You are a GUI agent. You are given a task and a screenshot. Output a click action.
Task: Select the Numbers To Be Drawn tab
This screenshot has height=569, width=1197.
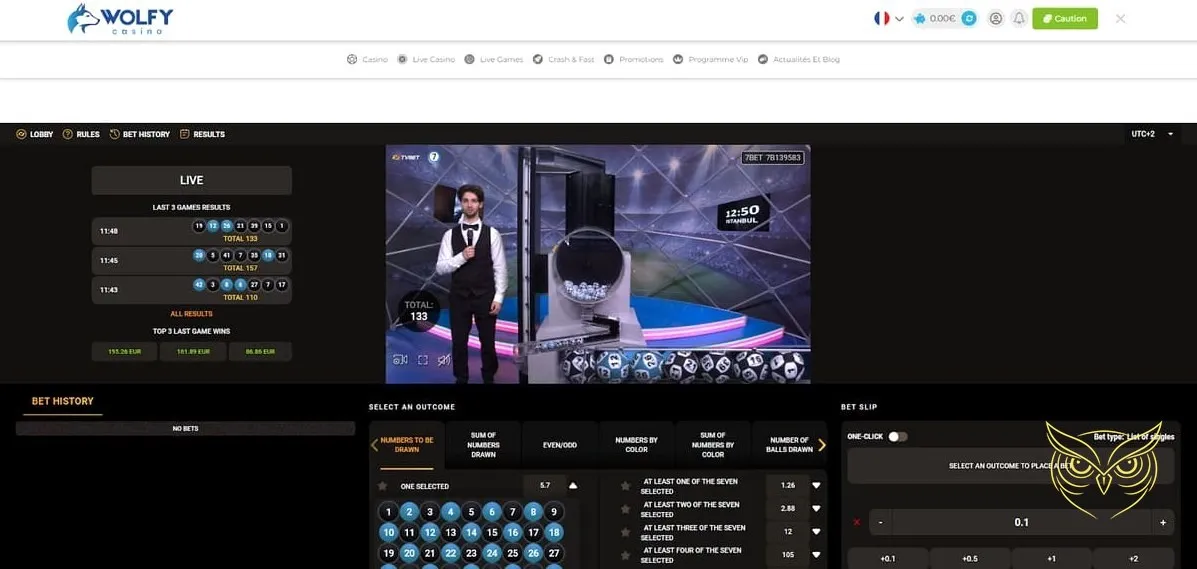(407, 445)
